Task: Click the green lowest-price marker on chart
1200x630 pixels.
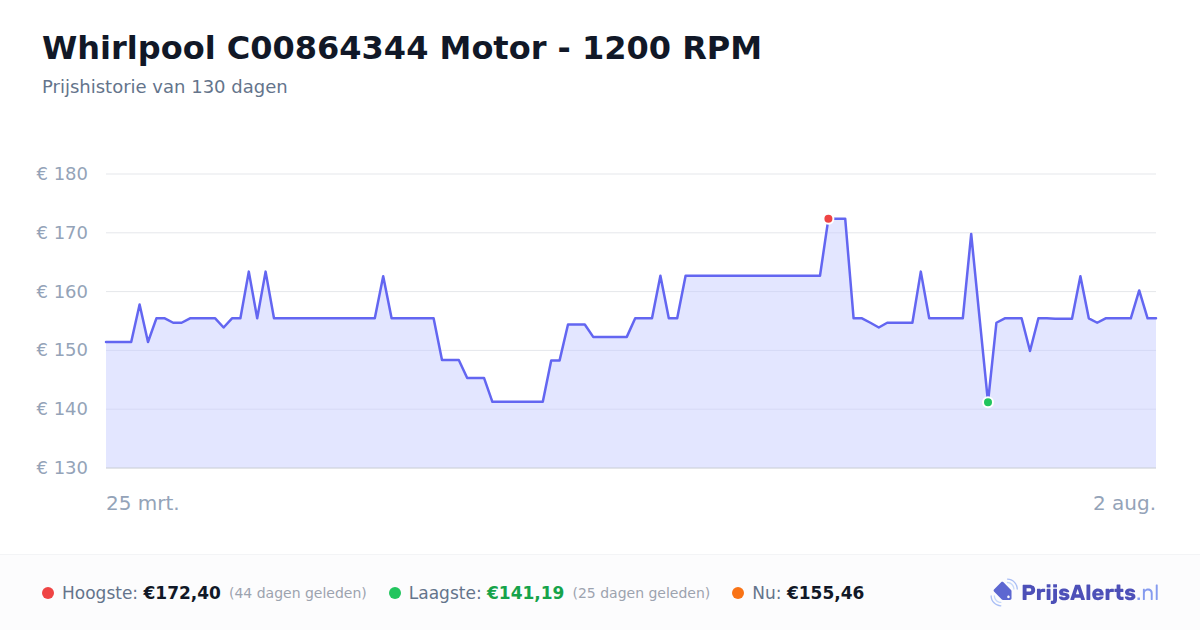Action: (988, 402)
